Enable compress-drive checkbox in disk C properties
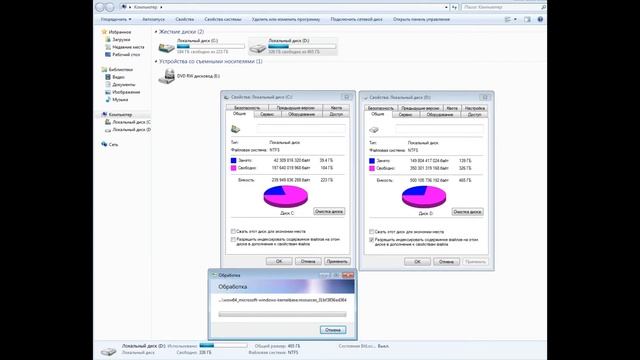 pyautogui.click(x=233, y=231)
